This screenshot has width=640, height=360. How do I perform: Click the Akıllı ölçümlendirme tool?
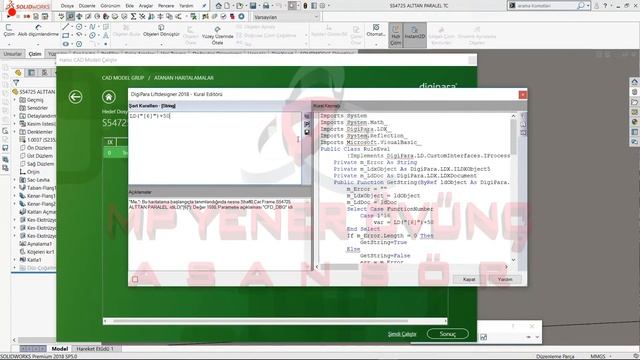(x=38, y=30)
